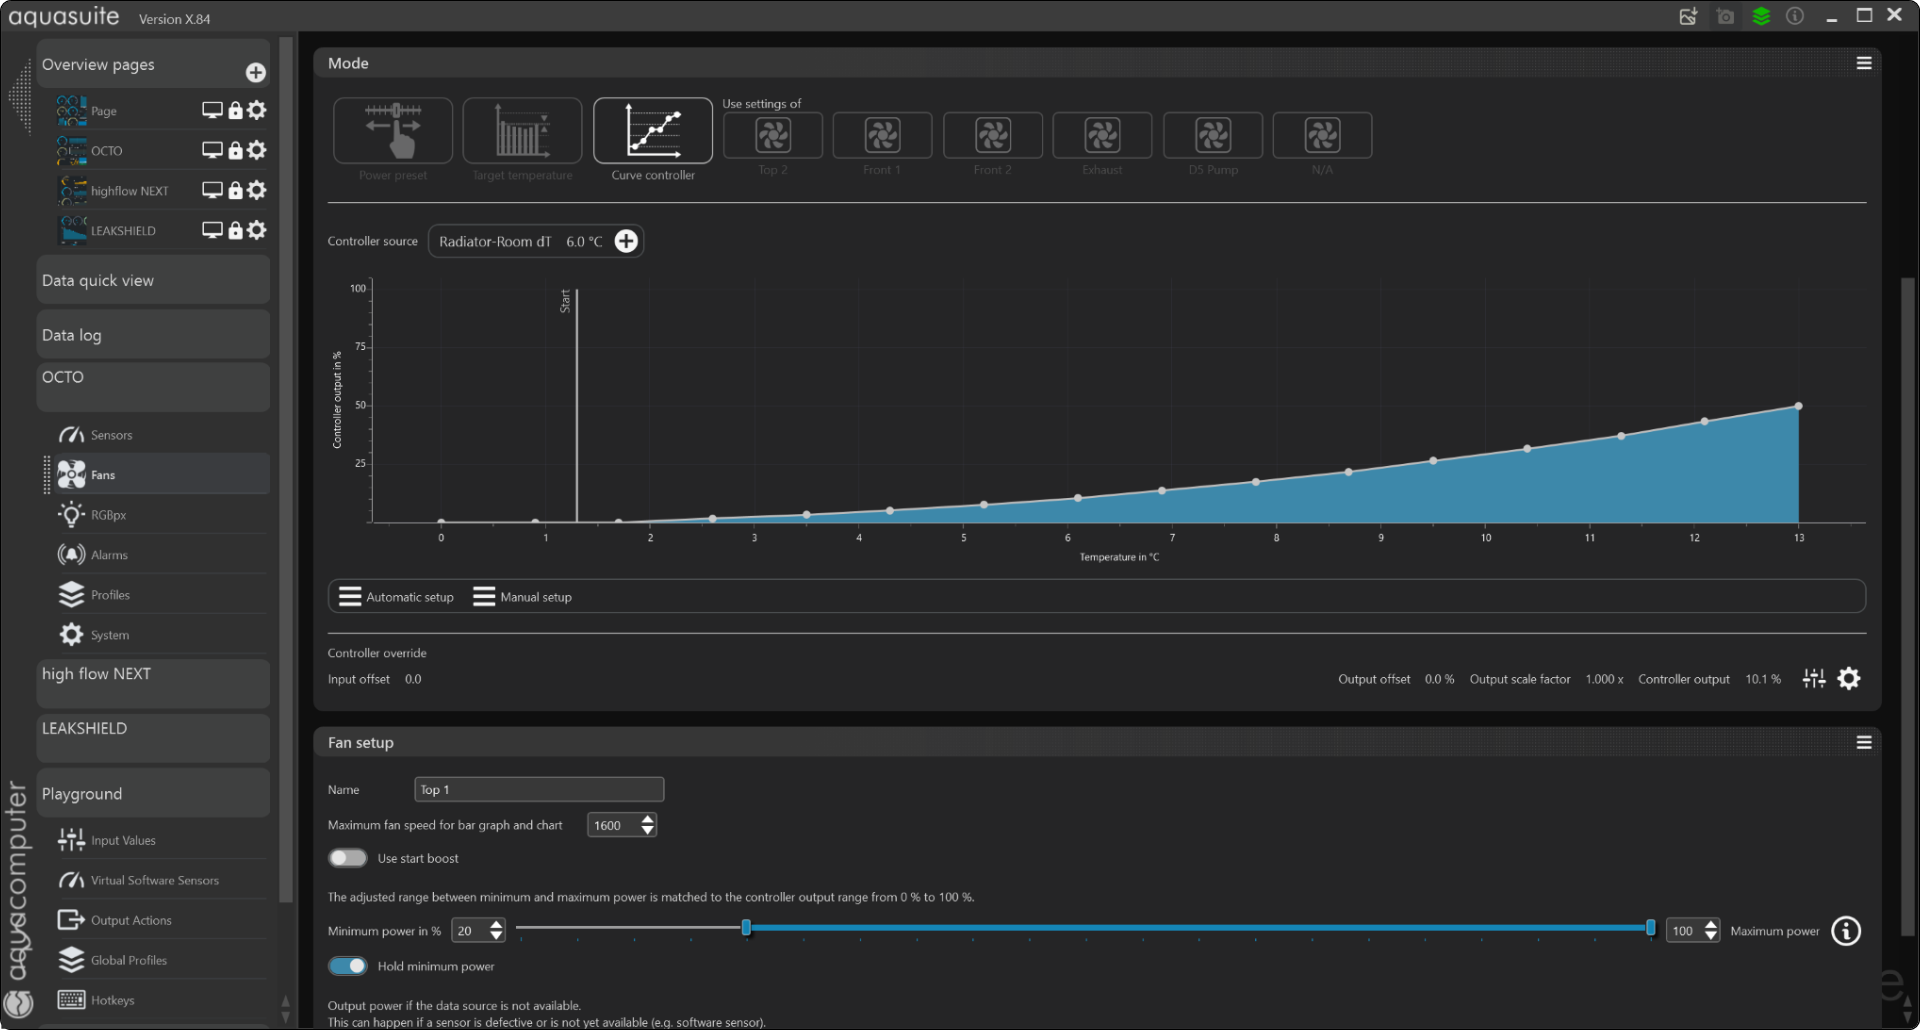Expand the Data quick view section
The image size is (1920, 1030).
(153, 280)
